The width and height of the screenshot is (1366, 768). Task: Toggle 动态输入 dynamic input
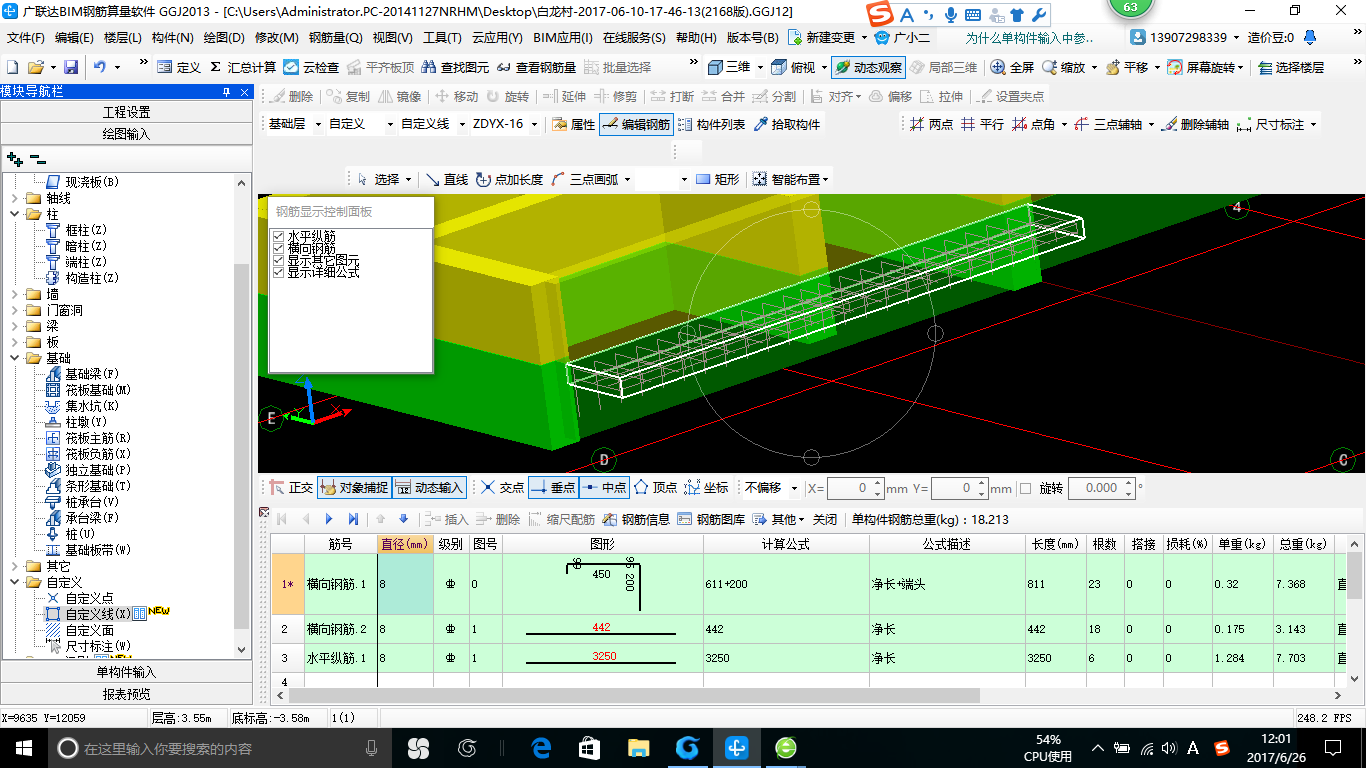pyautogui.click(x=430, y=488)
